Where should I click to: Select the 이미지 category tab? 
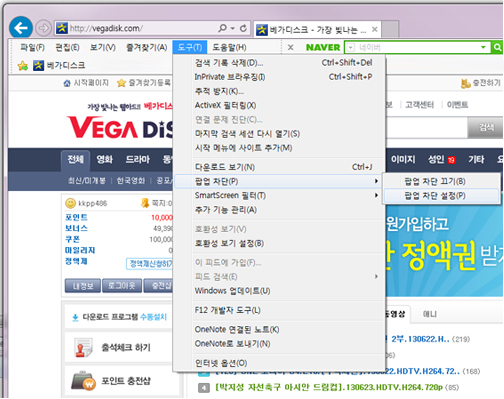[403, 160]
